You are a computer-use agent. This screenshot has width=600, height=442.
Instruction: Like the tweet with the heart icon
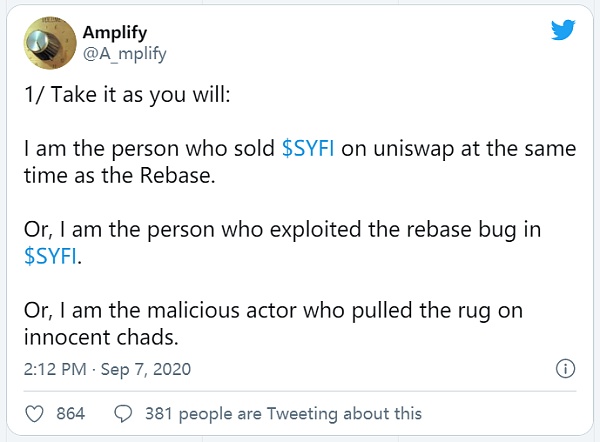[x=36, y=413]
